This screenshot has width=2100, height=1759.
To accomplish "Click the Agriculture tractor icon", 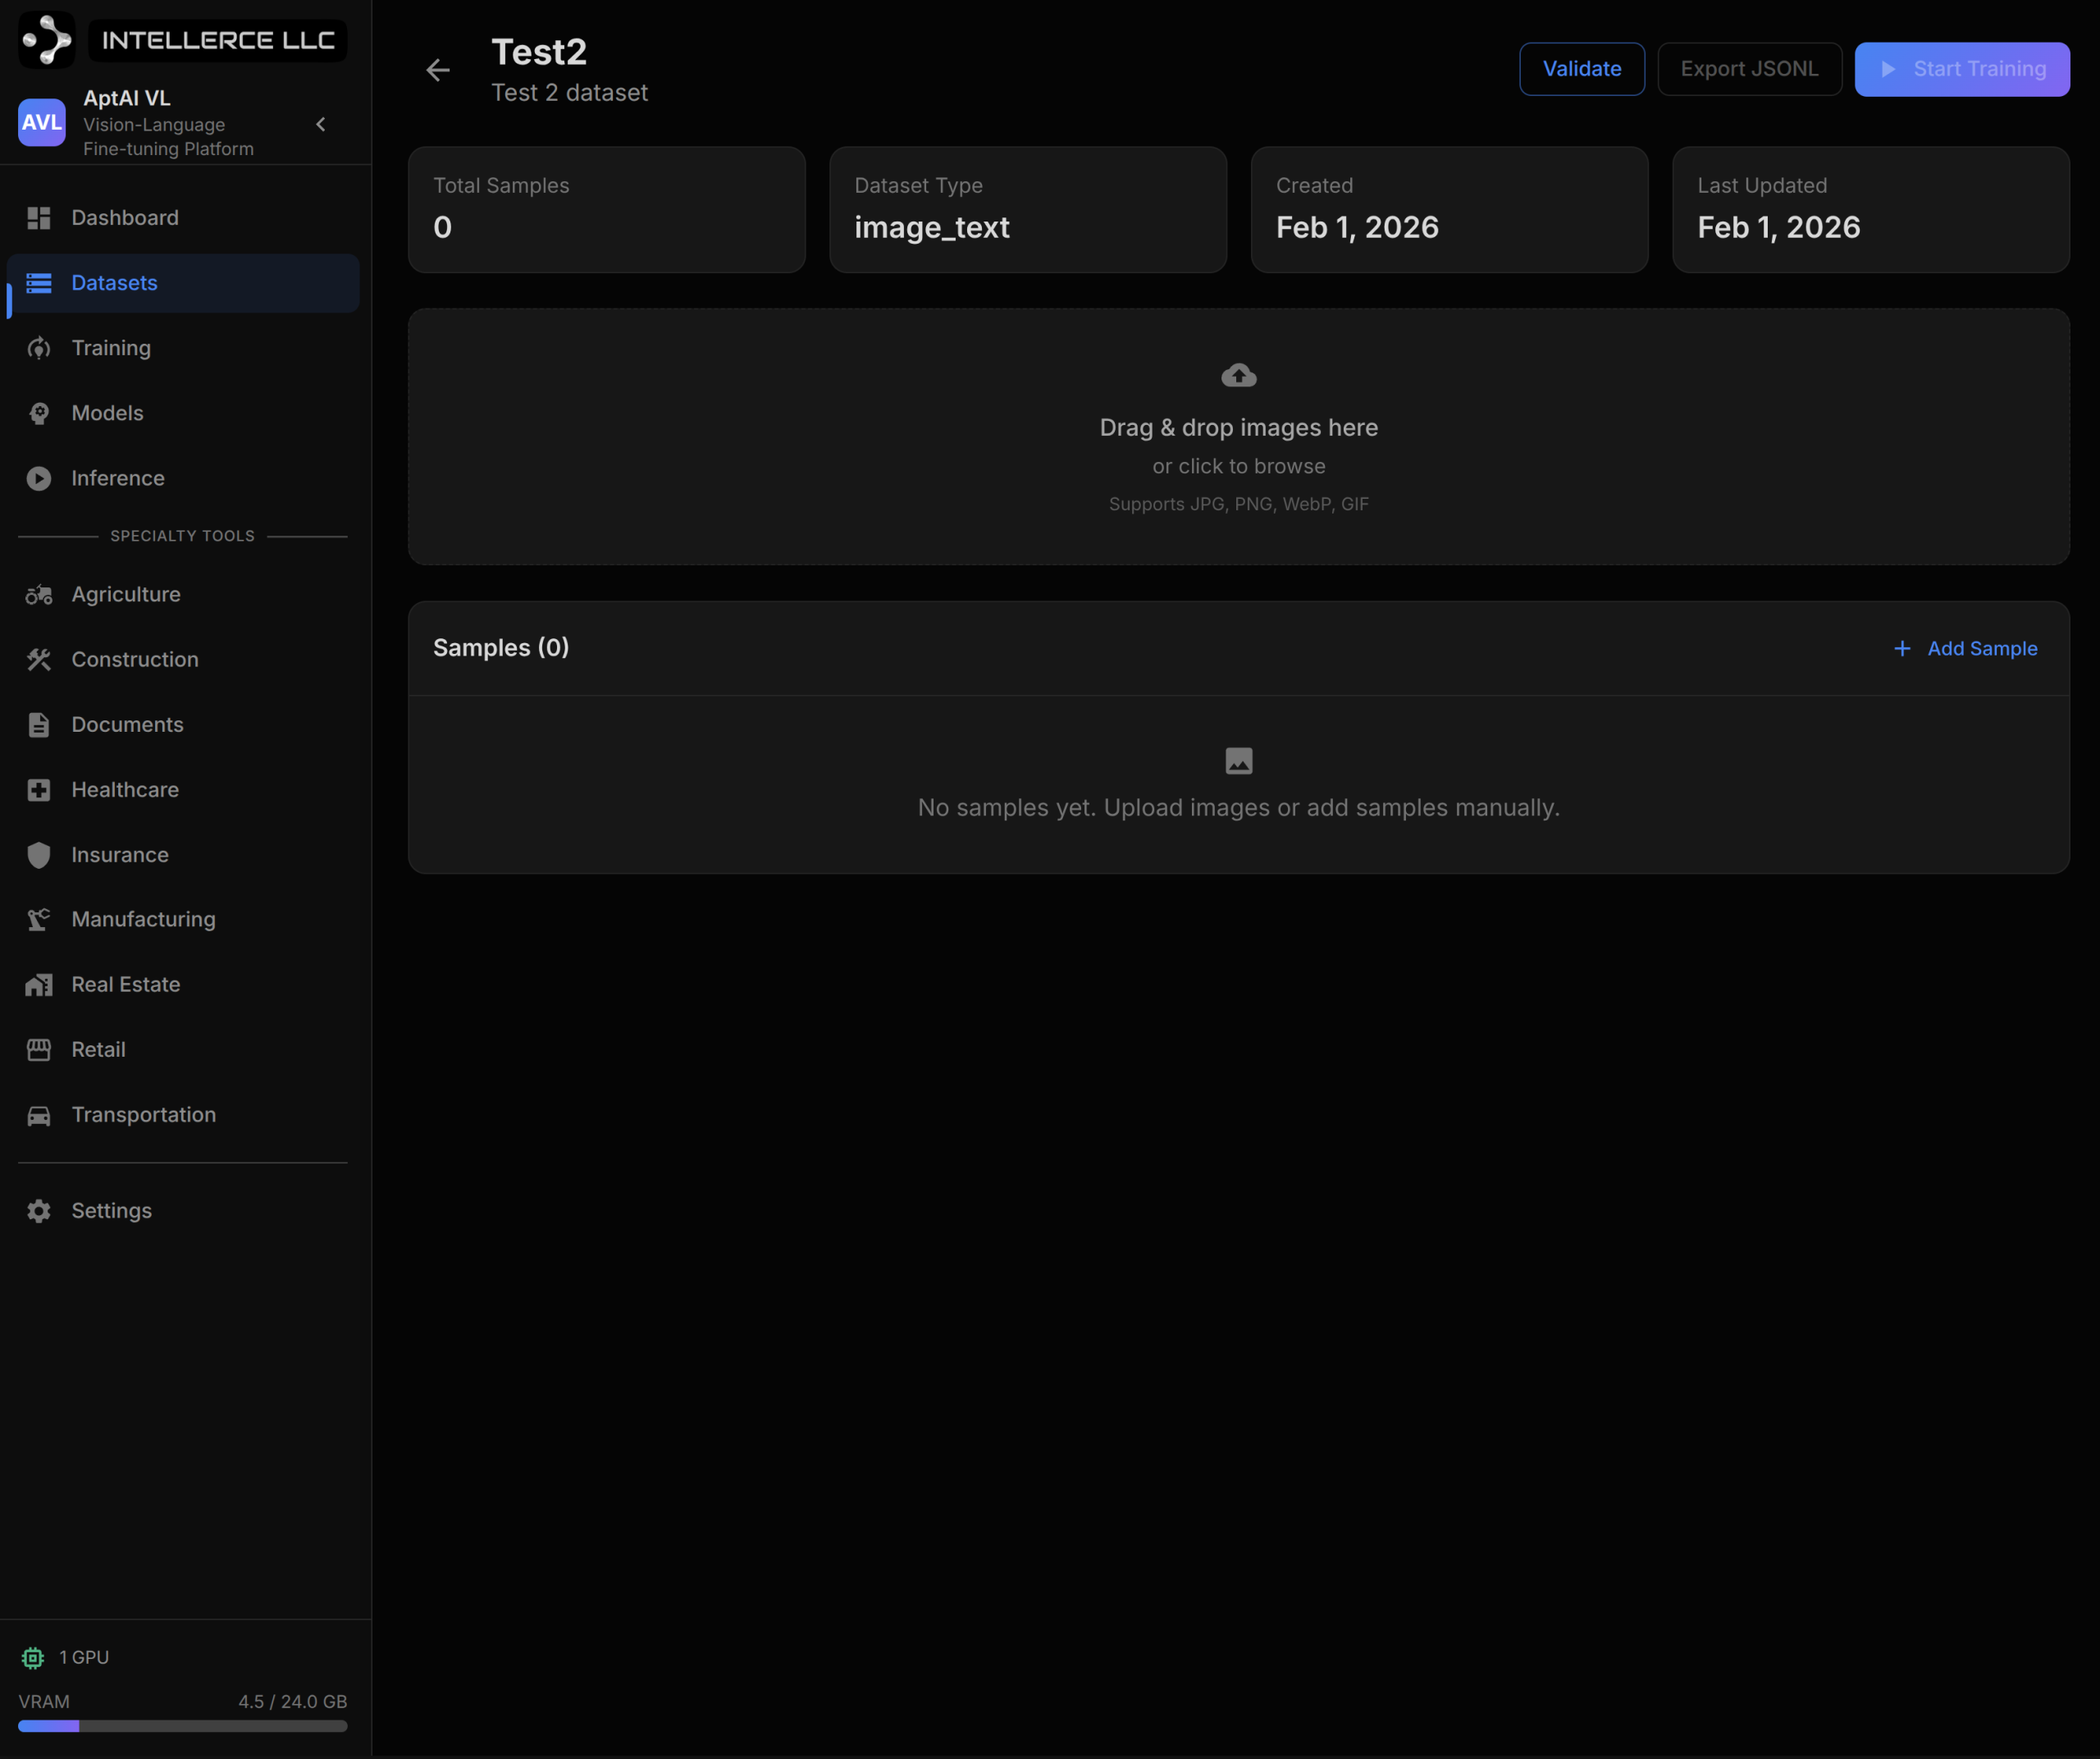I will pyautogui.click(x=39, y=595).
